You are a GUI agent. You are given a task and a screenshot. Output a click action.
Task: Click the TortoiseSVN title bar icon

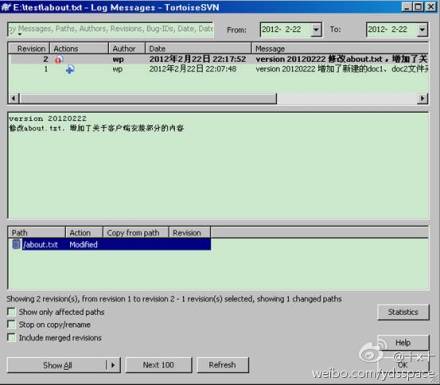6,7
